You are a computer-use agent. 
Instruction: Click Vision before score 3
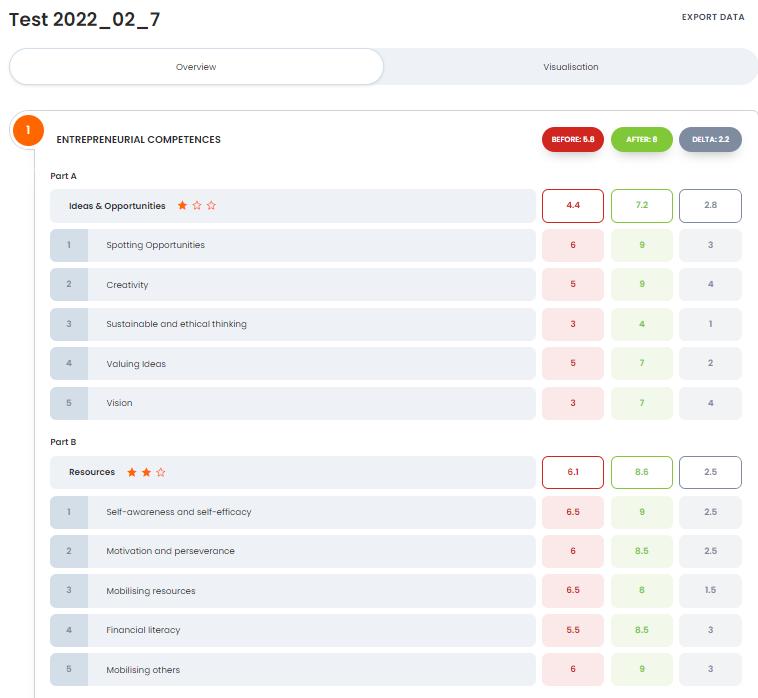click(573, 403)
